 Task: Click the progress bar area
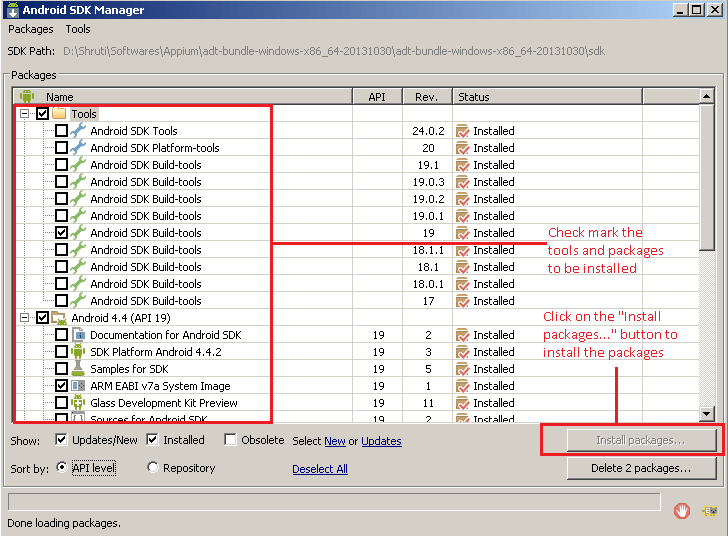tap(334, 502)
